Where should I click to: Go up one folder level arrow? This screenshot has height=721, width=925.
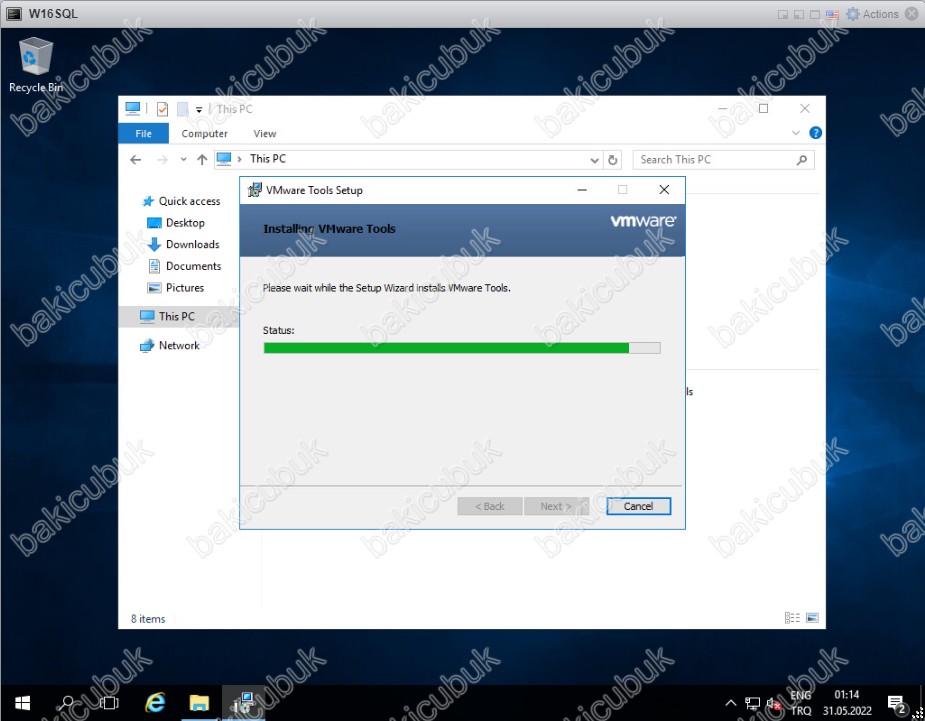(x=202, y=159)
